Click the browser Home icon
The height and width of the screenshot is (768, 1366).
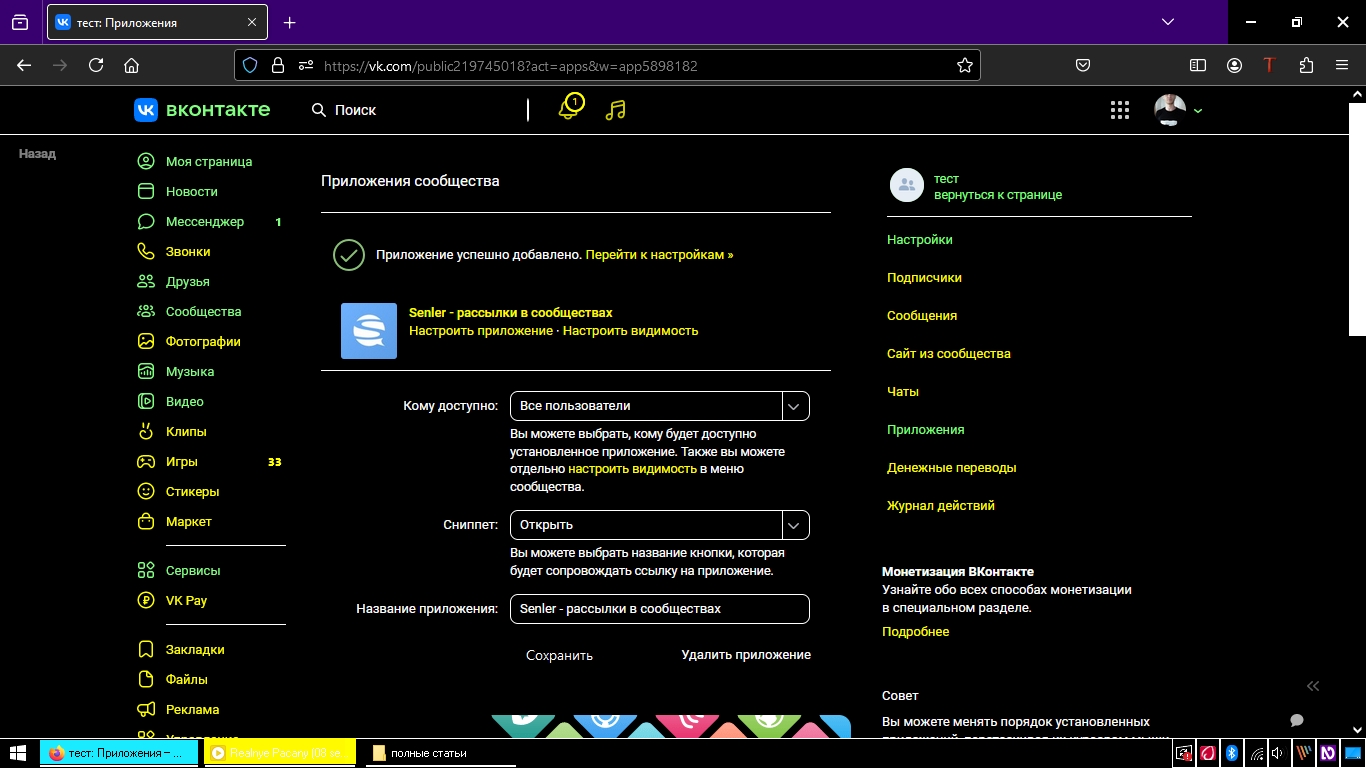[x=131, y=65]
